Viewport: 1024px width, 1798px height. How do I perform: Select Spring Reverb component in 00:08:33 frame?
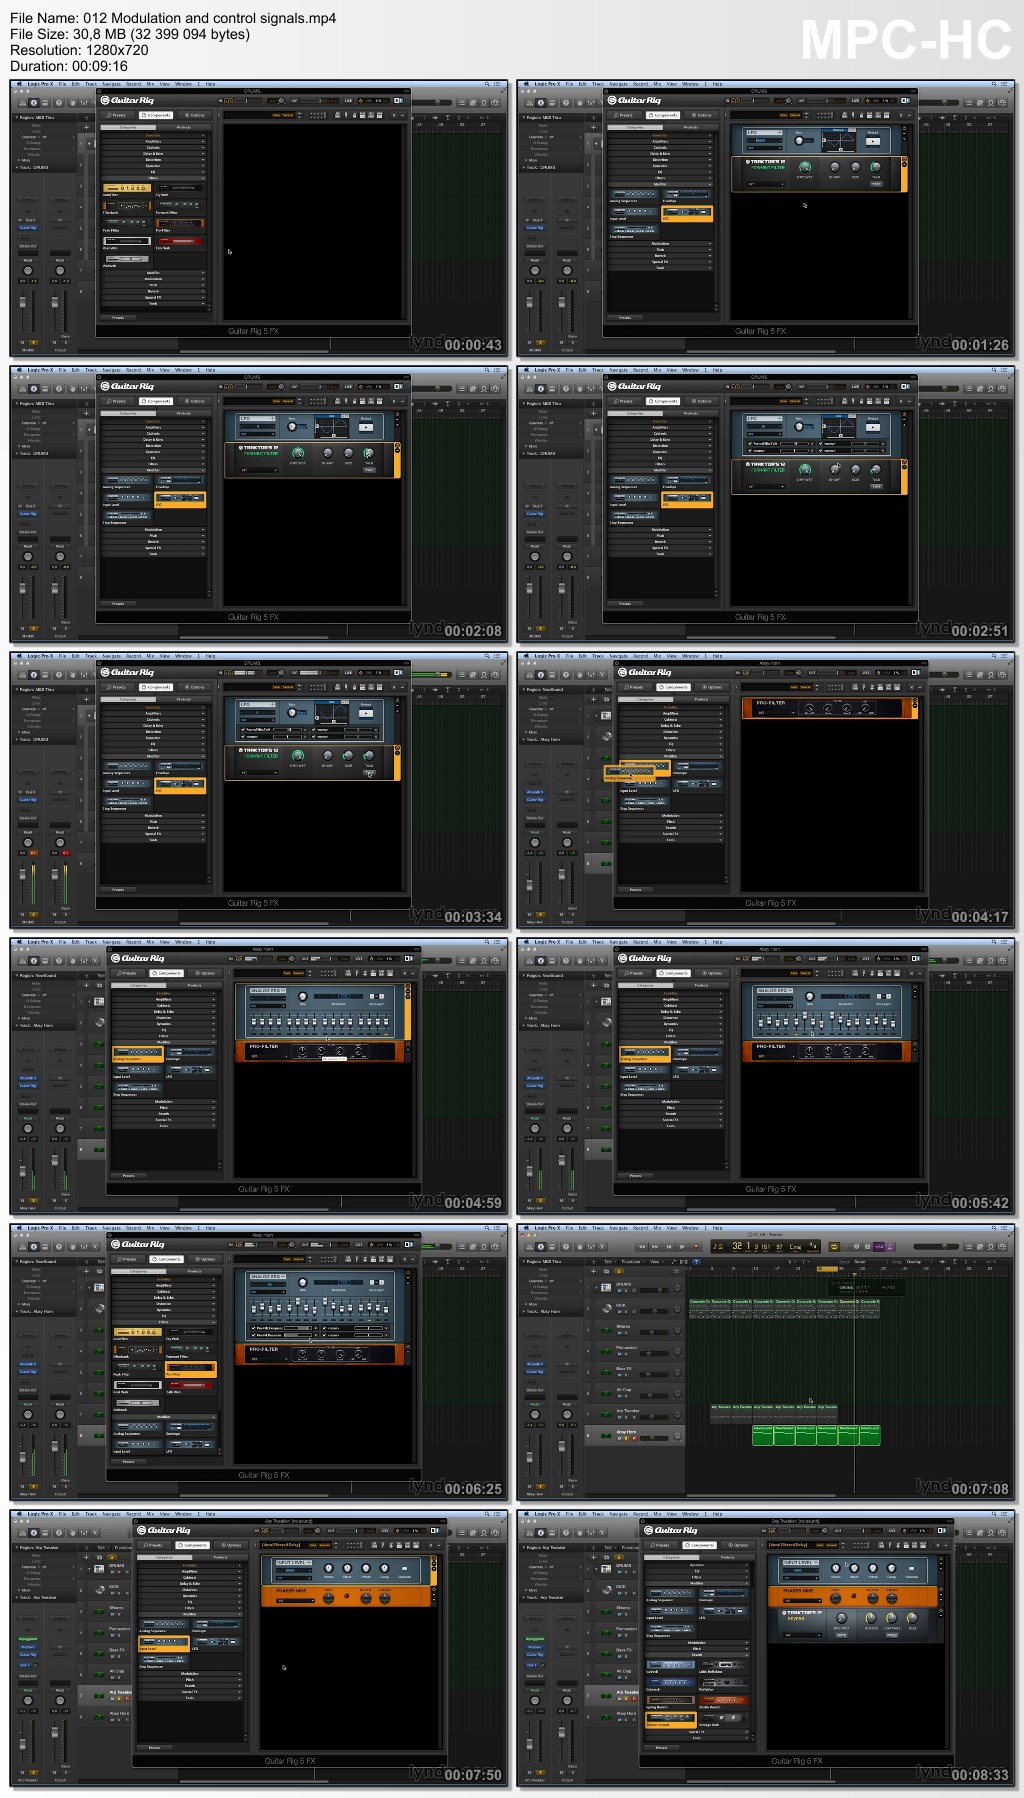[x=671, y=1702]
